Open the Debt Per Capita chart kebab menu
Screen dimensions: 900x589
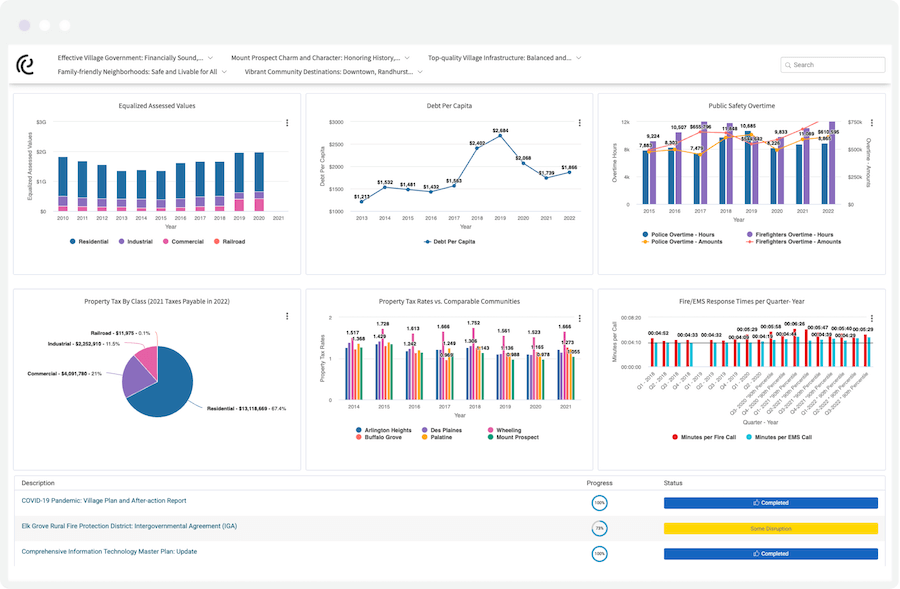580,122
